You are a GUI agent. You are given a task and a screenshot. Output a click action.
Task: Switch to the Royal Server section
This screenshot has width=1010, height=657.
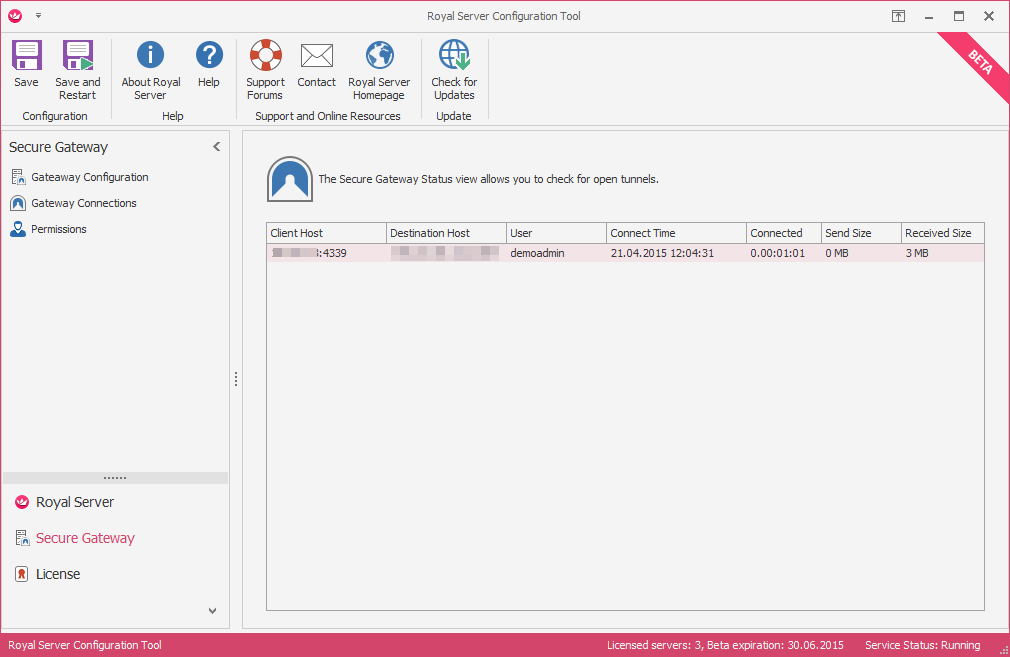64,502
